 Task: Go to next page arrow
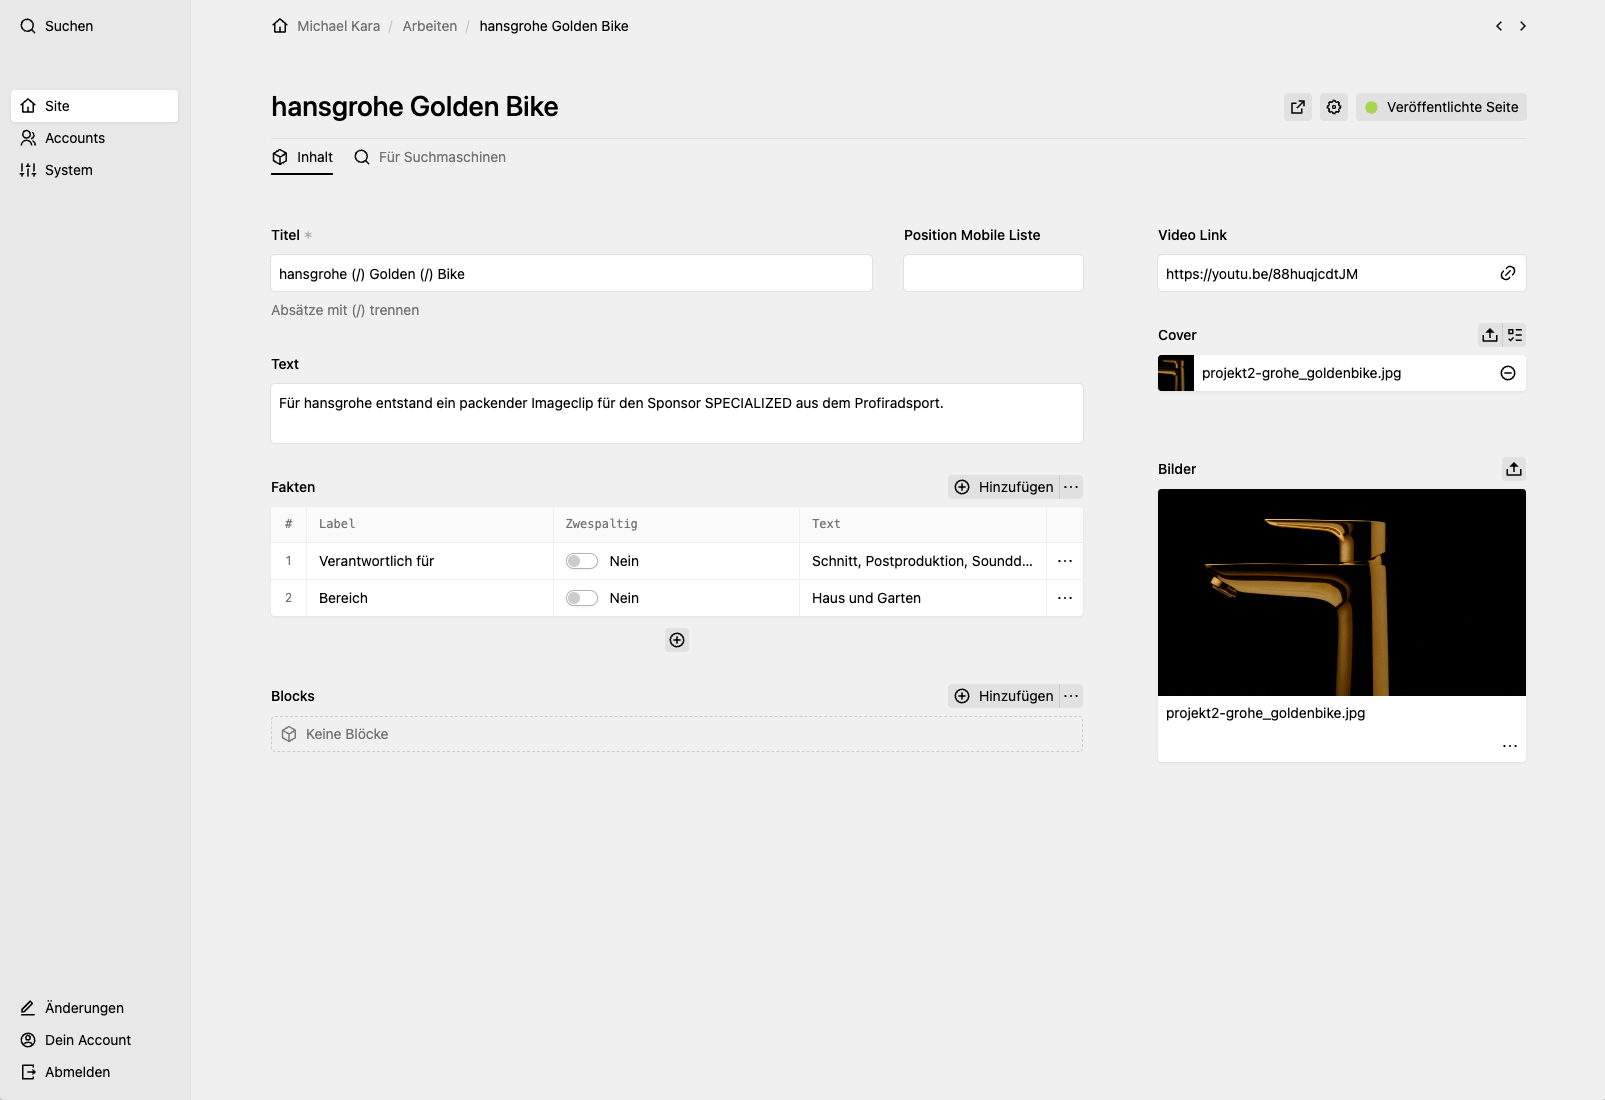click(1523, 26)
